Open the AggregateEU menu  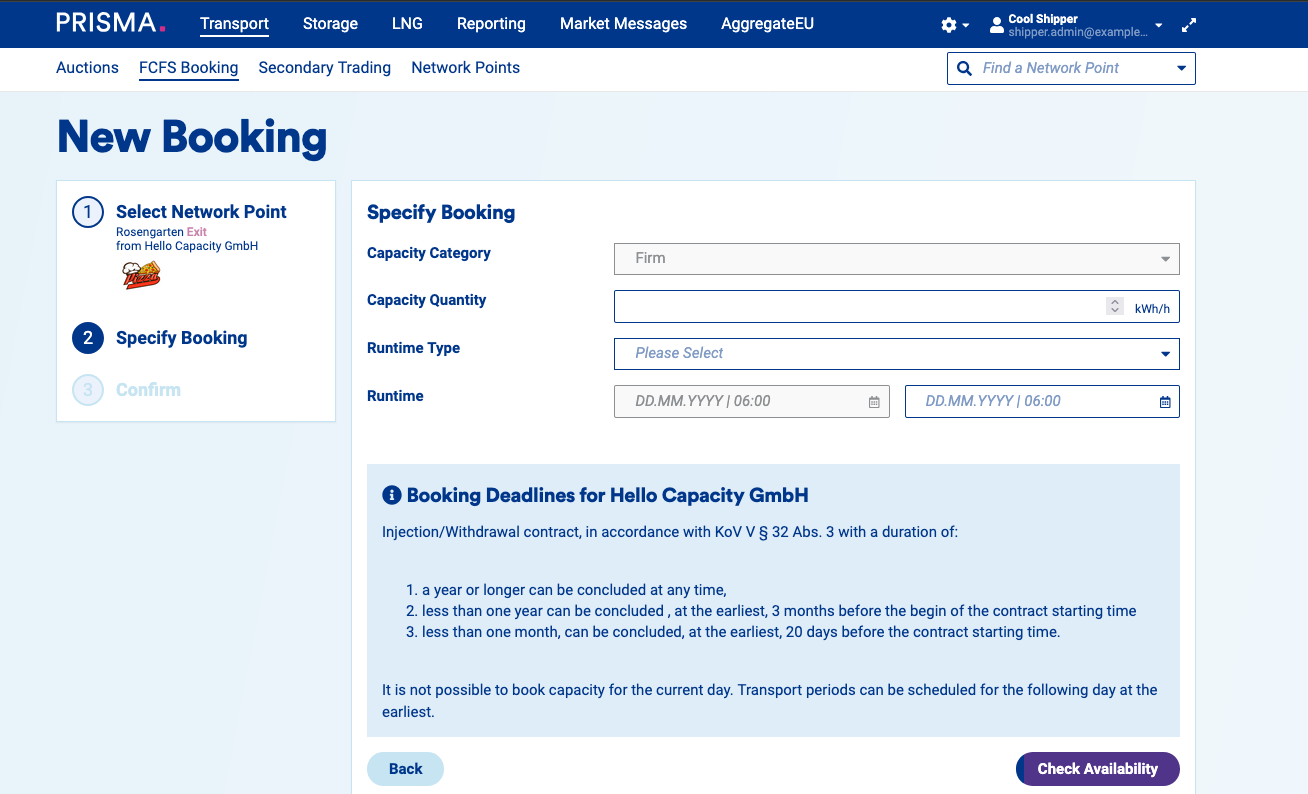pos(767,24)
